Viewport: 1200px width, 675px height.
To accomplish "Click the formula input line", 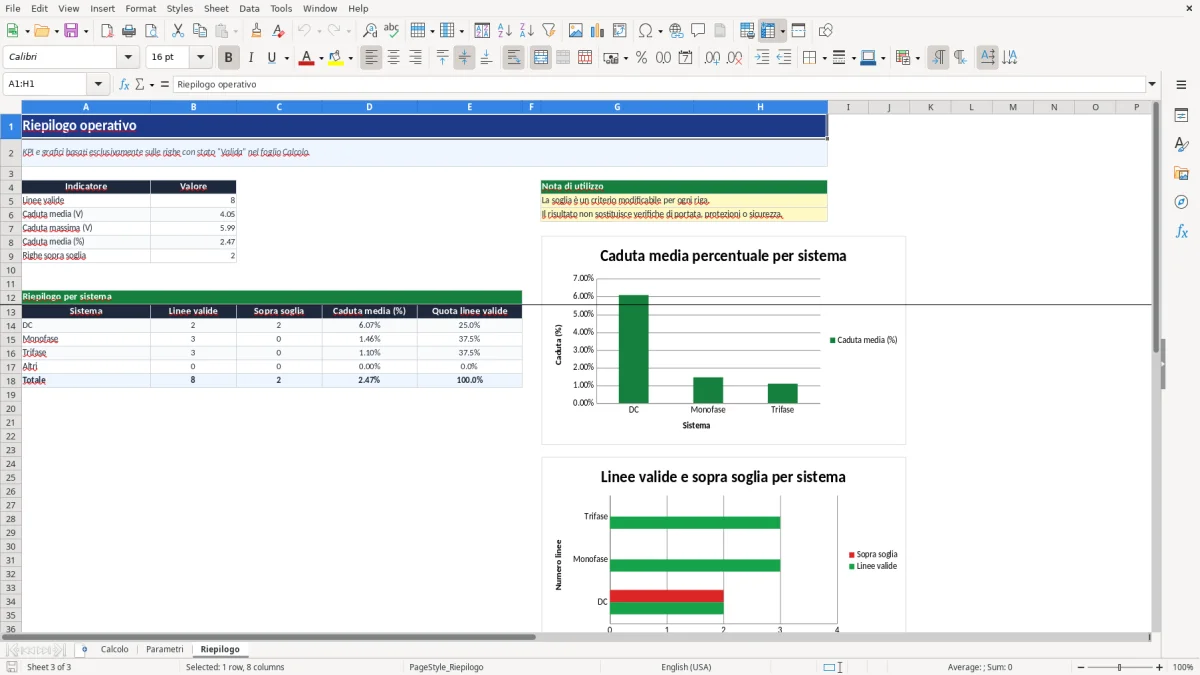I will 658,84.
